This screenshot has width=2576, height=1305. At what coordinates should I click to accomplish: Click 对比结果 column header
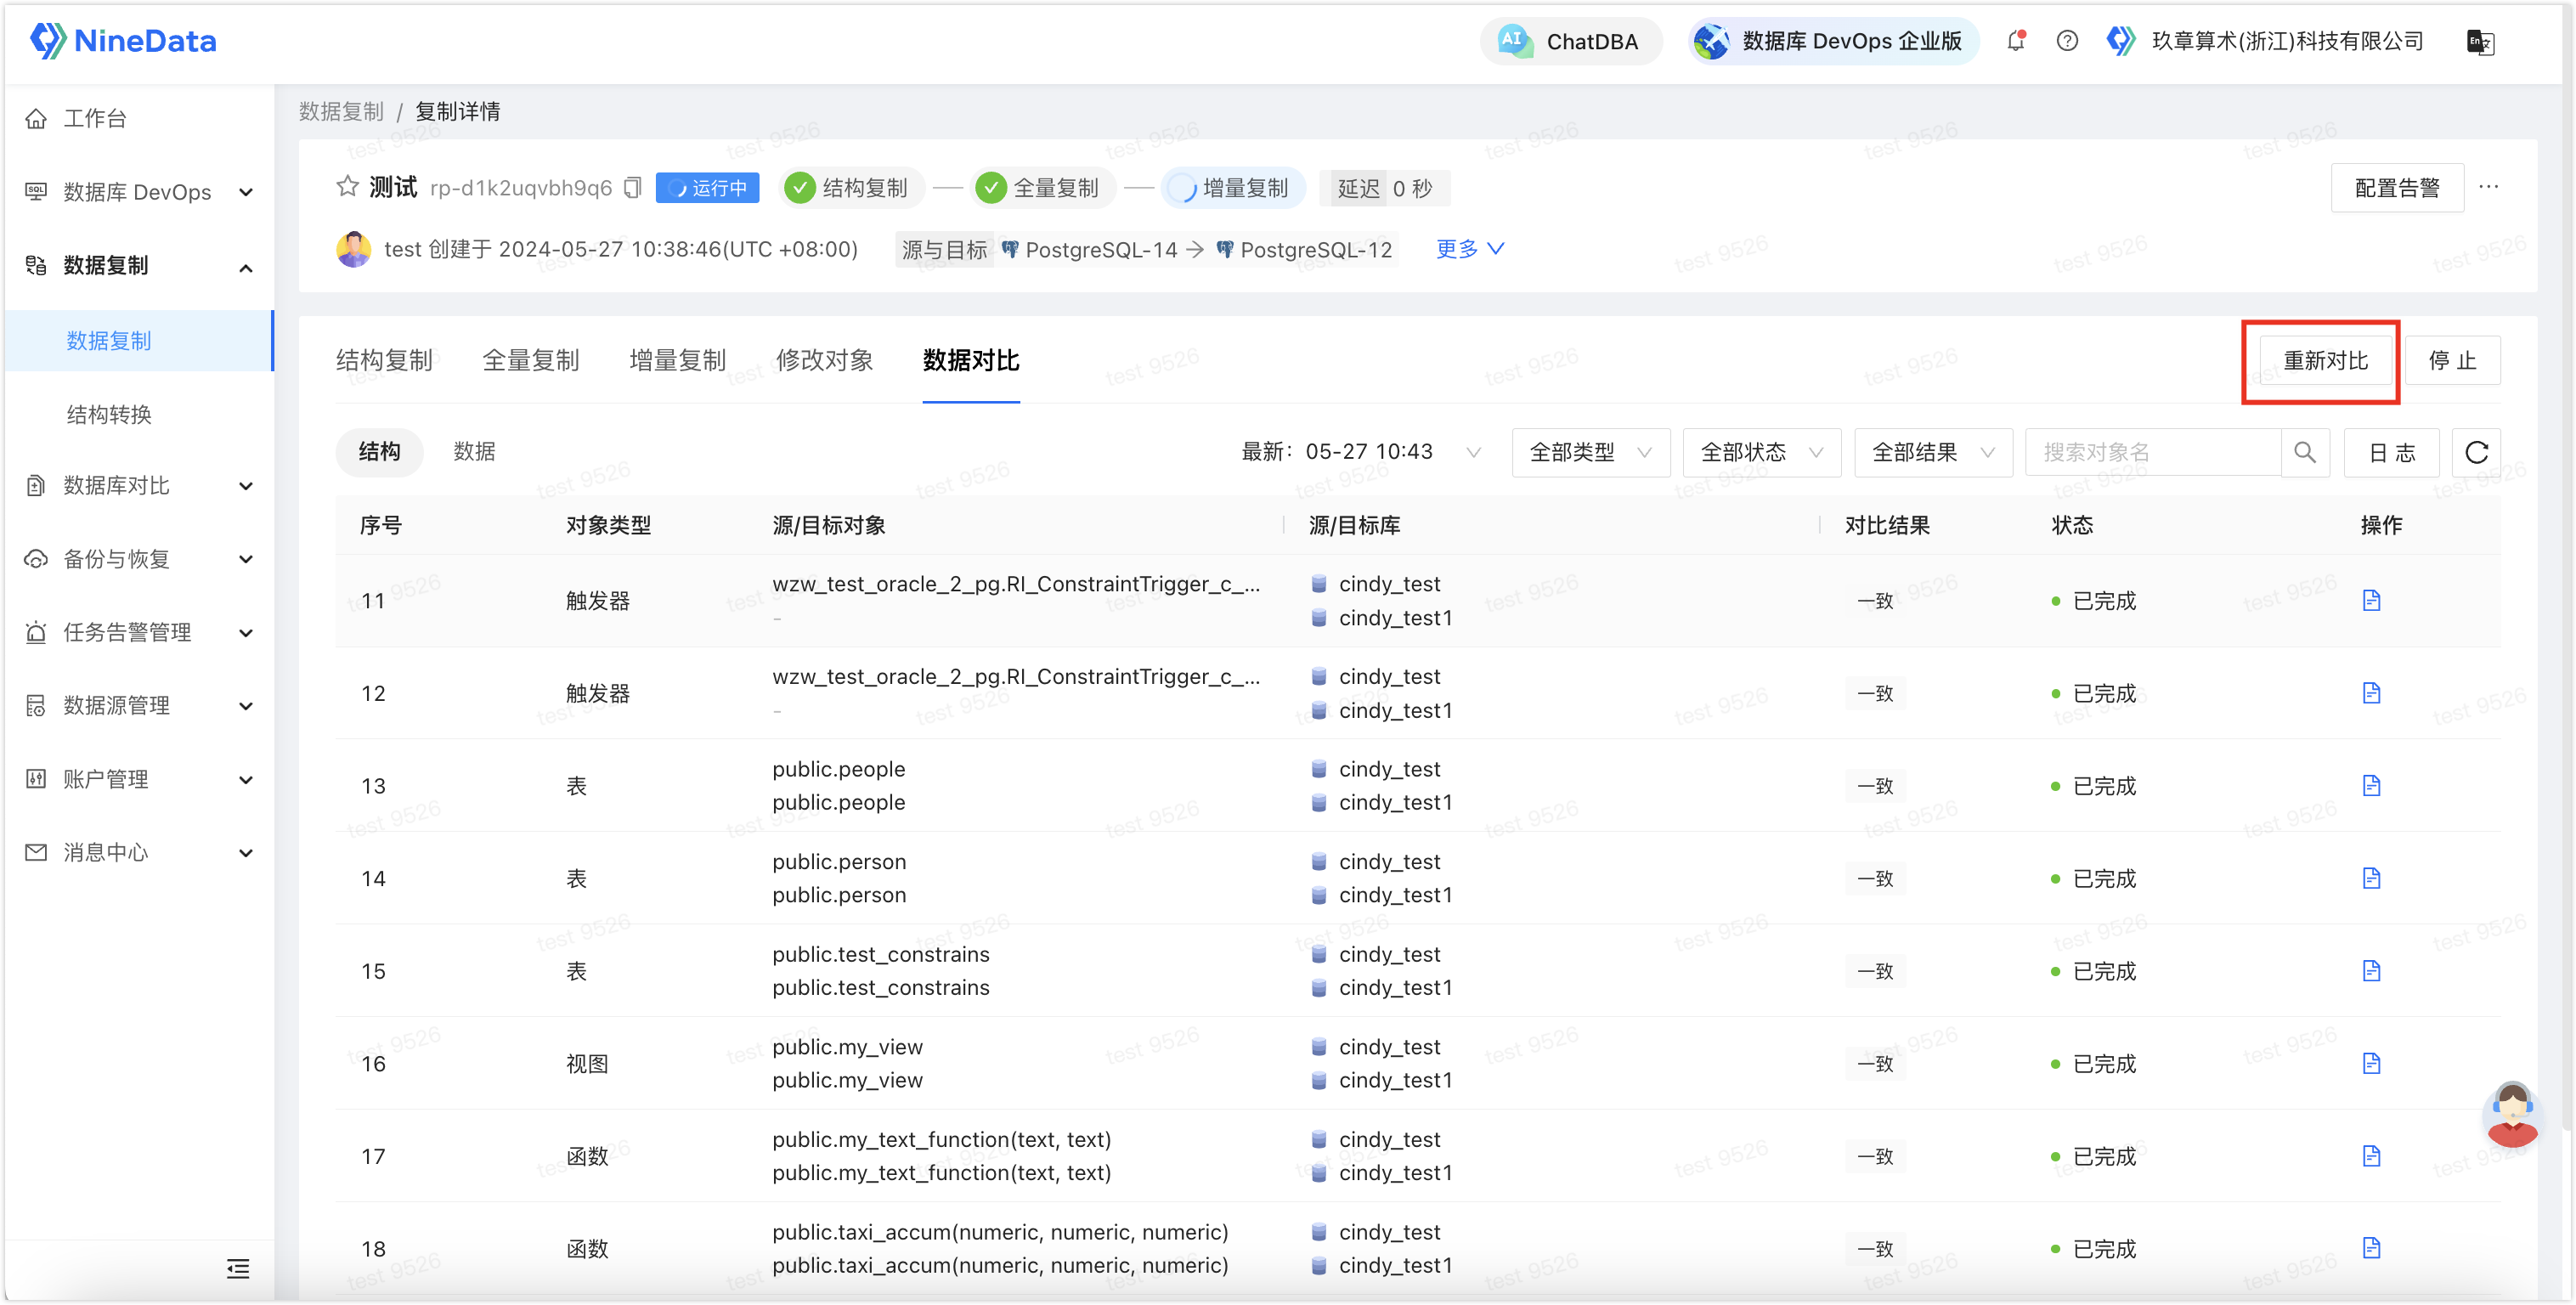coord(1887,526)
